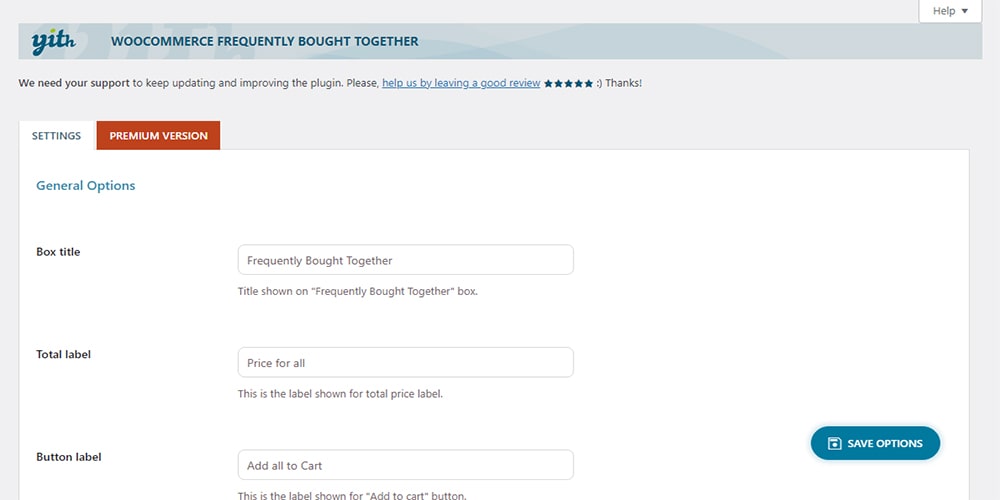This screenshot has width=1000, height=500.
Task: Click the WooCommerce Frequently Bought Together banner title
Action: (x=265, y=41)
